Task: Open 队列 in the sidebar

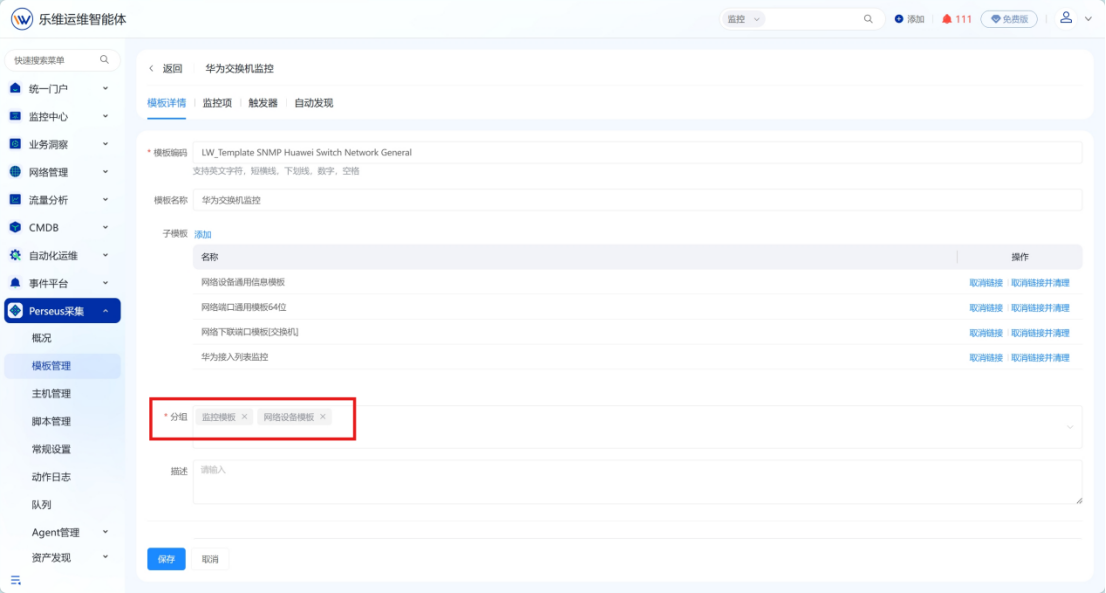Action: pyautogui.click(x=42, y=505)
